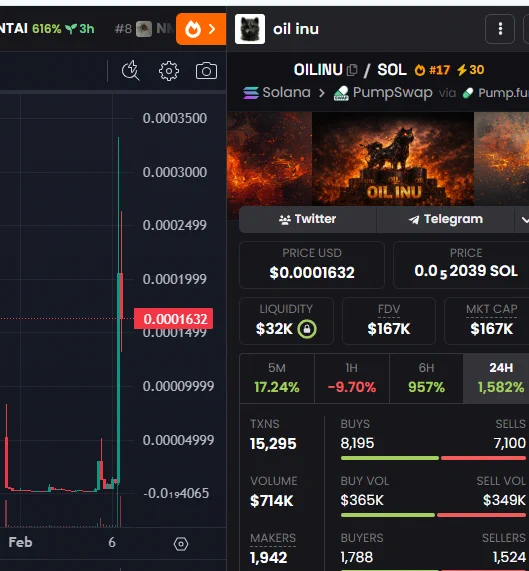This screenshot has height=571, width=529.
Task: Click the Pump.fun source link
Action: click(x=496, y=93)
